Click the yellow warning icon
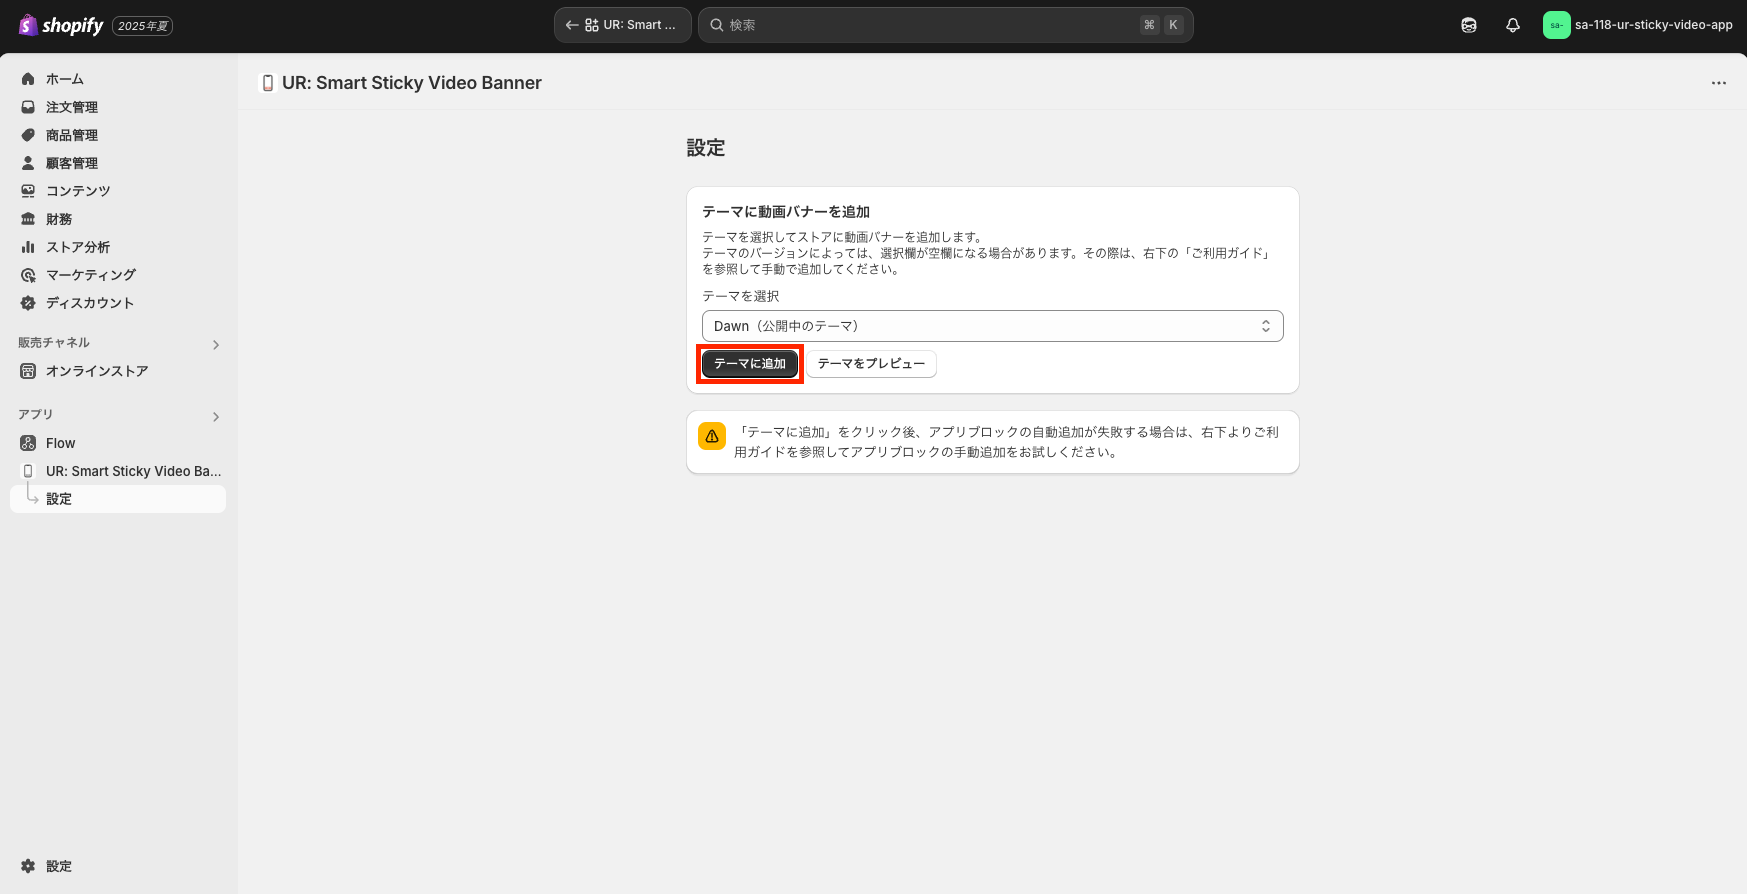The width and height of the screenshot is (1747, 894). coord(712,436)
